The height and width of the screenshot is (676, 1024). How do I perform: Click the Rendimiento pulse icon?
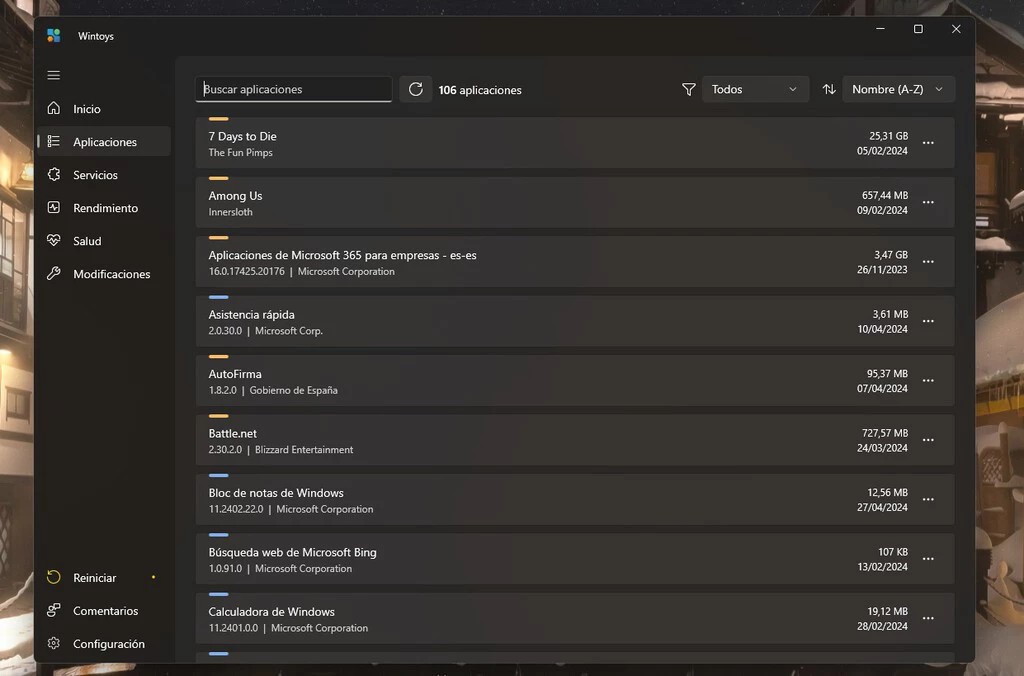point(54,208)
